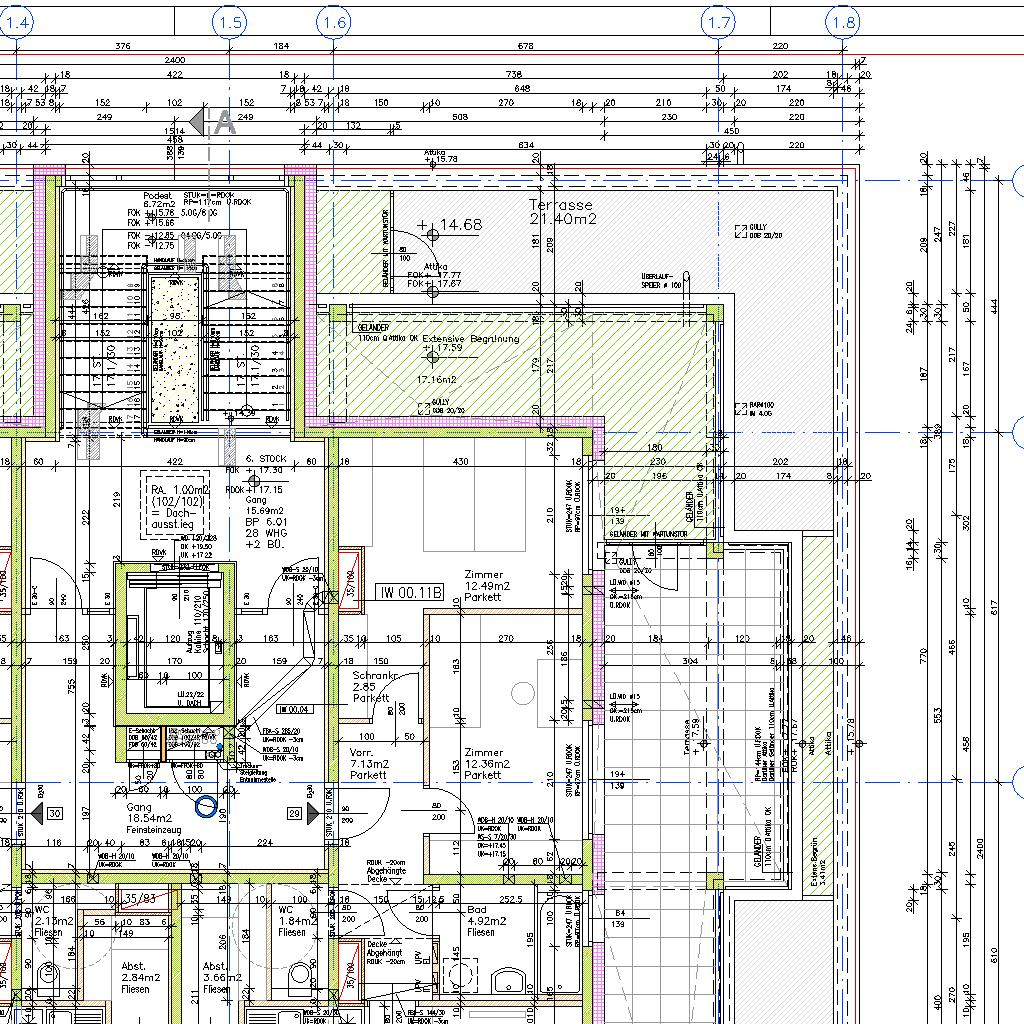Select the grid axis marker 1.8

pos(843,21)
